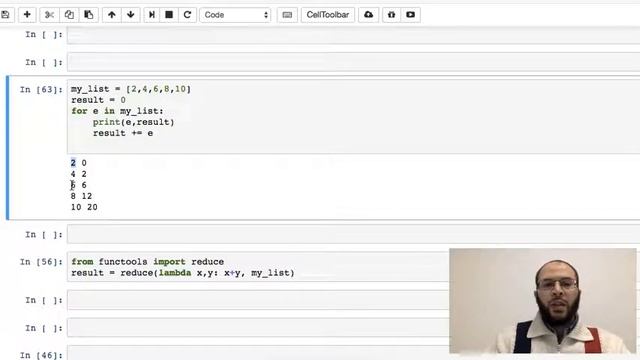The height and width of the screenshot is (360, 640).
Task: Click into the first empty cell at top
Action: [x=353, y=35]
